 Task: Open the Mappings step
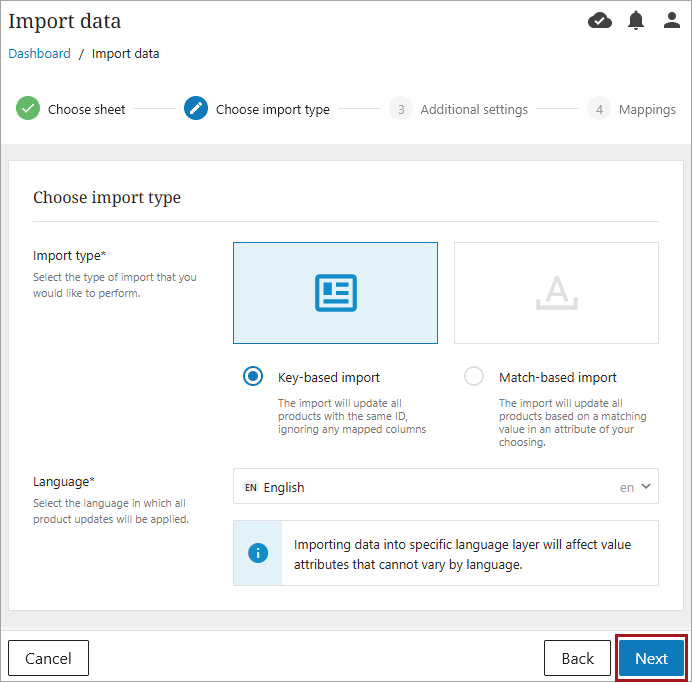[x=647, y=109]
